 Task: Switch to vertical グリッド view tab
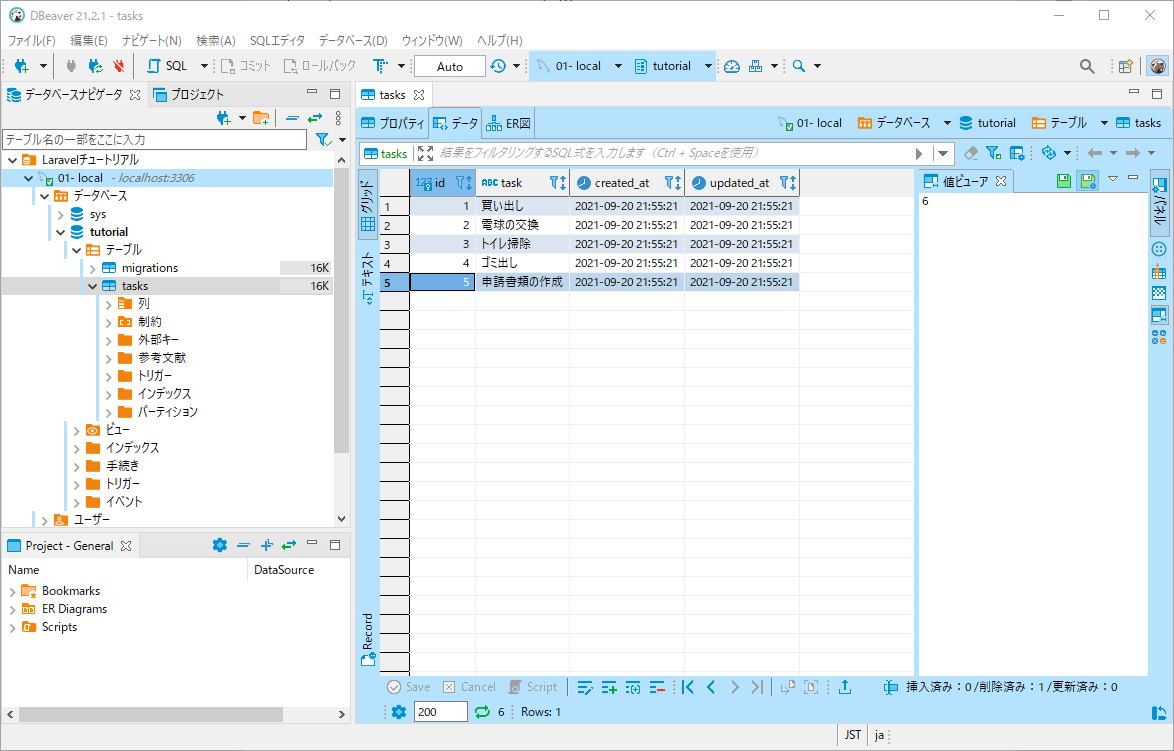pyautogui.click(x=367, y=204)
